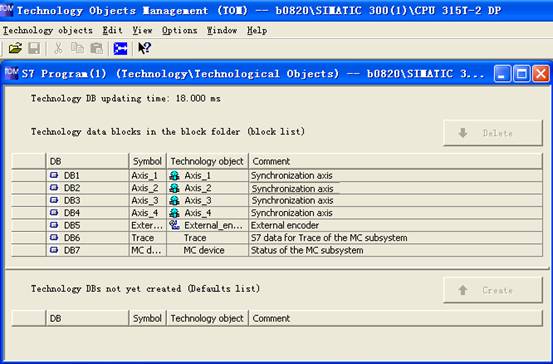Open the Technology objects menu
553x364 pixels.
pyautogui.click(x=48, y=31)
